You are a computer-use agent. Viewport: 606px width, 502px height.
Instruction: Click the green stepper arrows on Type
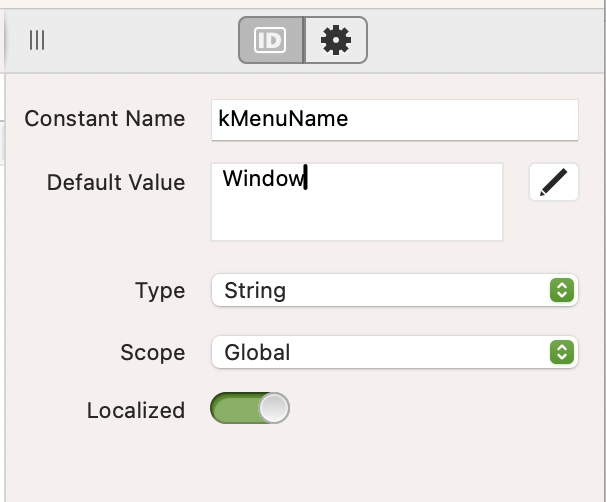[562, 290]
